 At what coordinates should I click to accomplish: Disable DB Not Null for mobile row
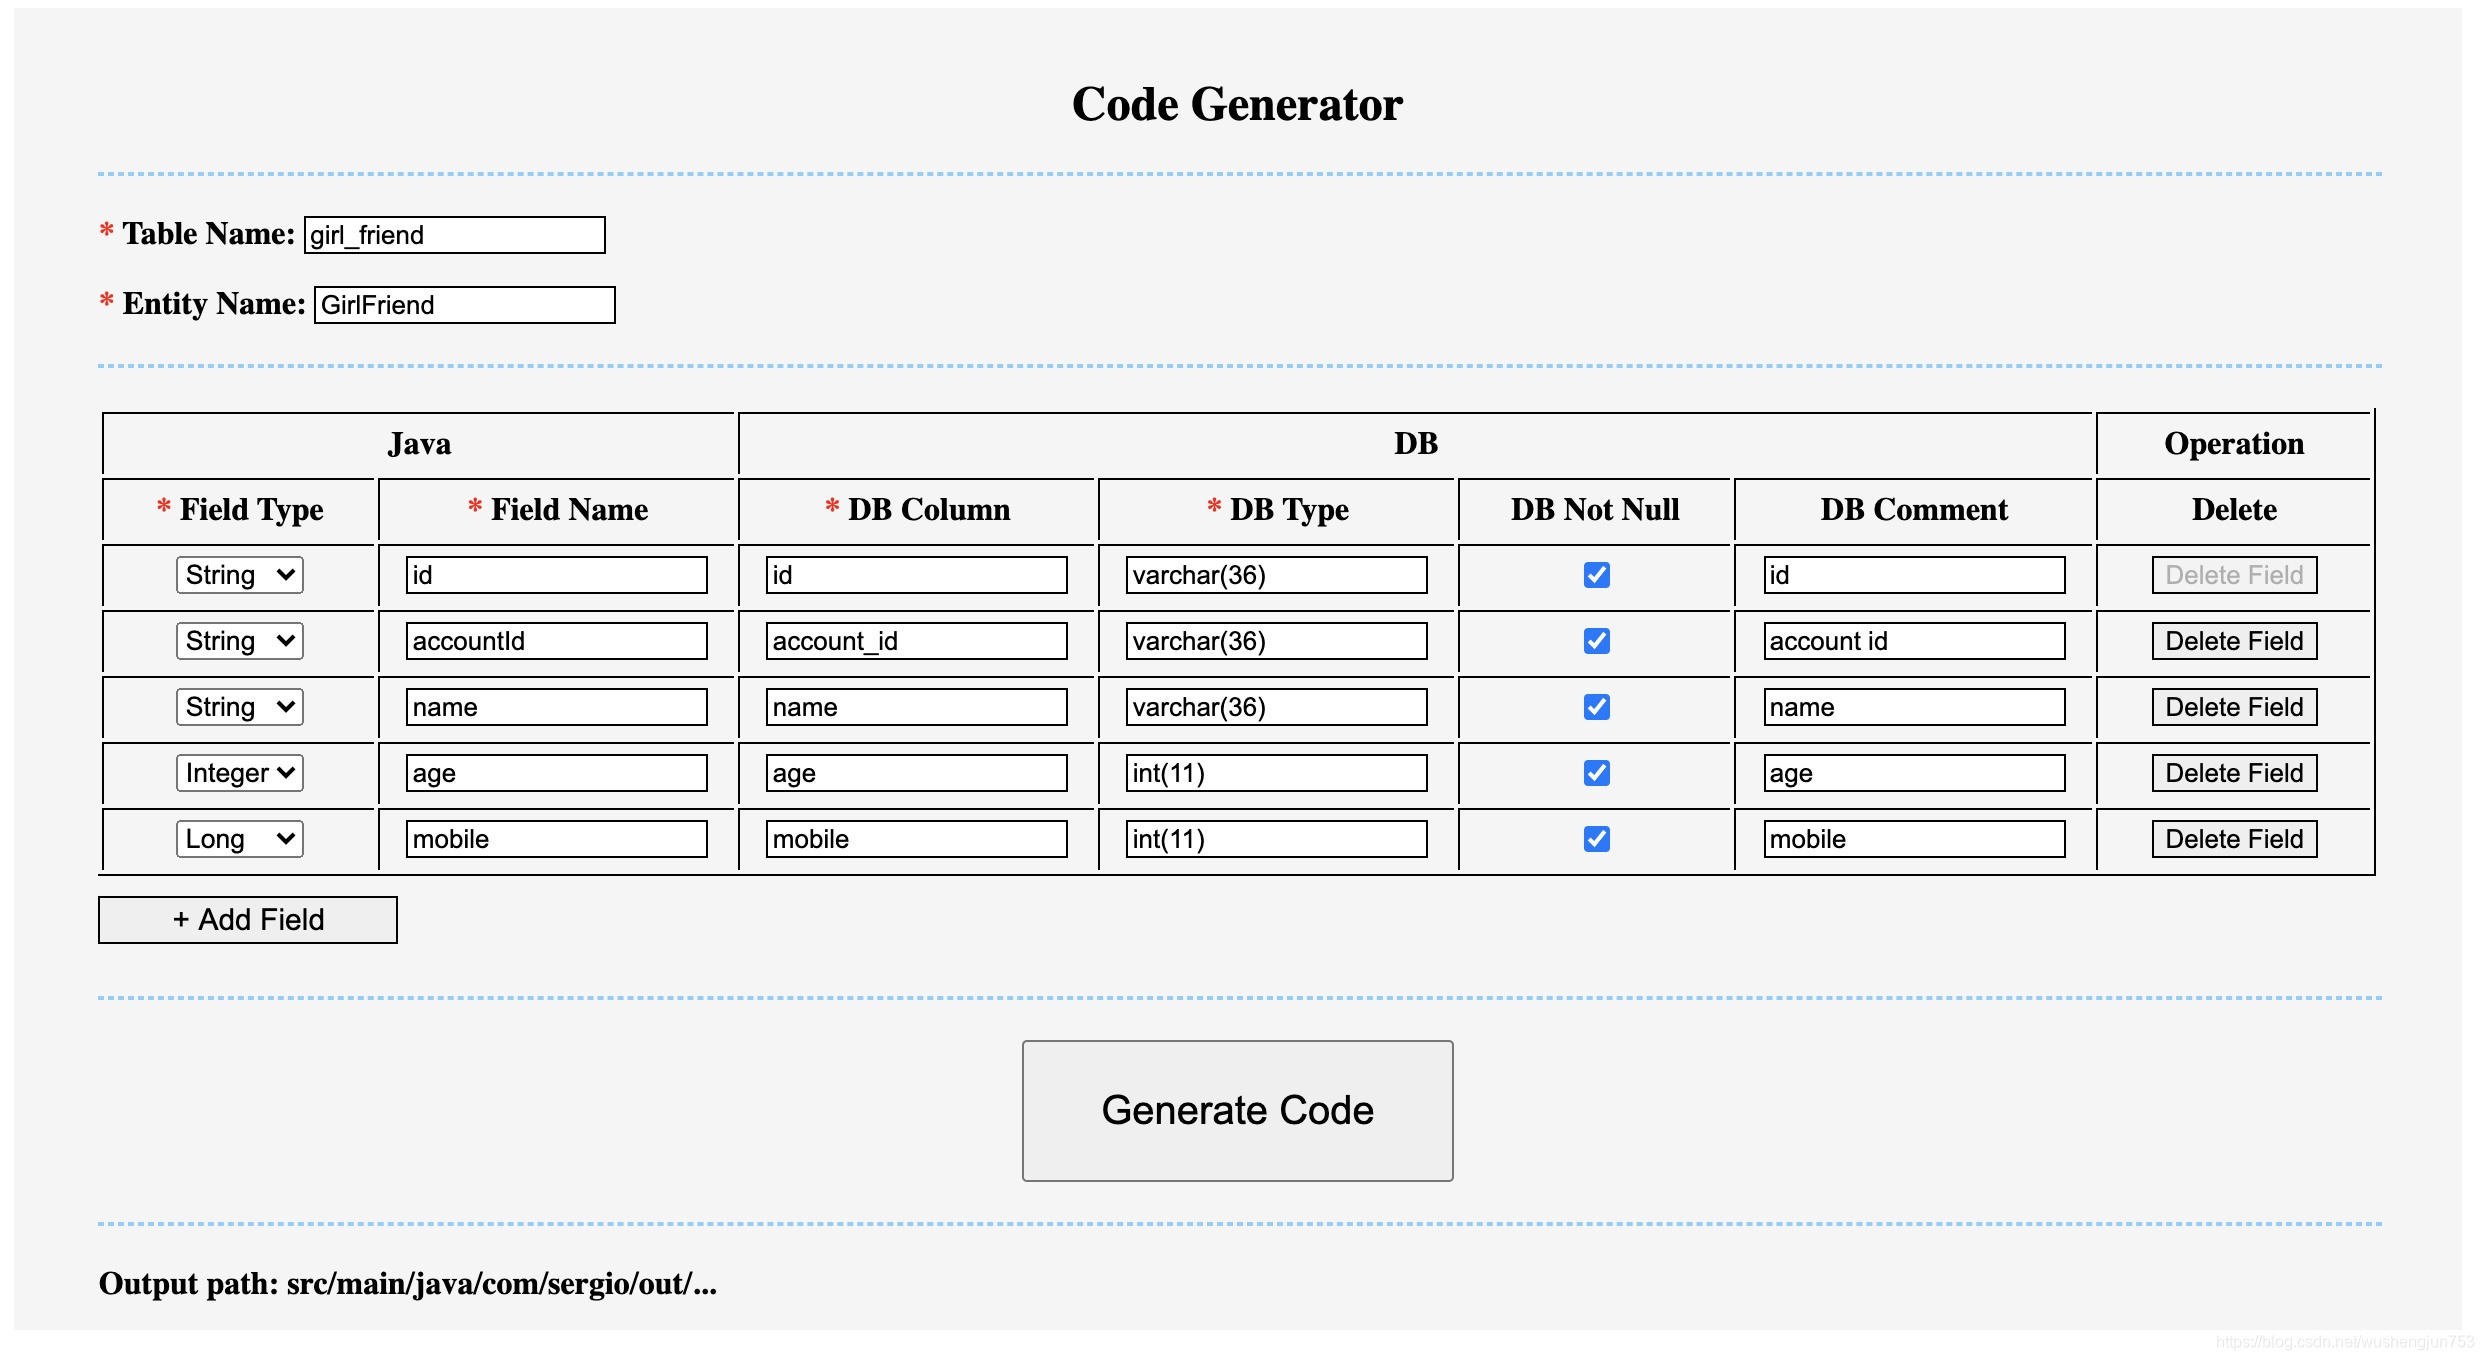[1596, 839]
